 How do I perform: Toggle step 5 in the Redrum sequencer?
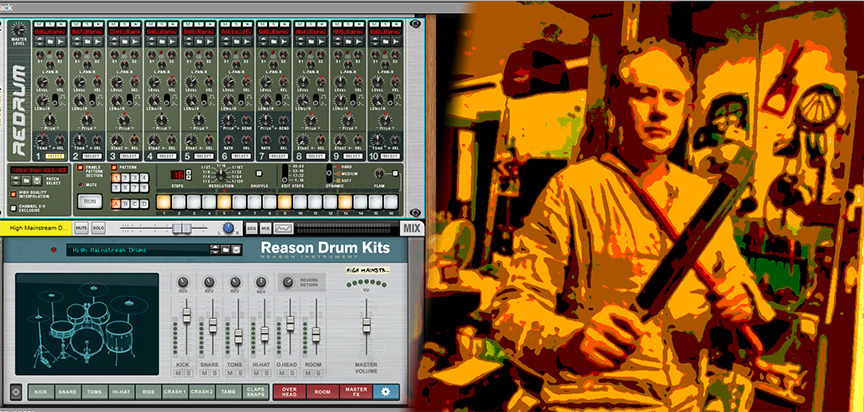coord(224,203)
